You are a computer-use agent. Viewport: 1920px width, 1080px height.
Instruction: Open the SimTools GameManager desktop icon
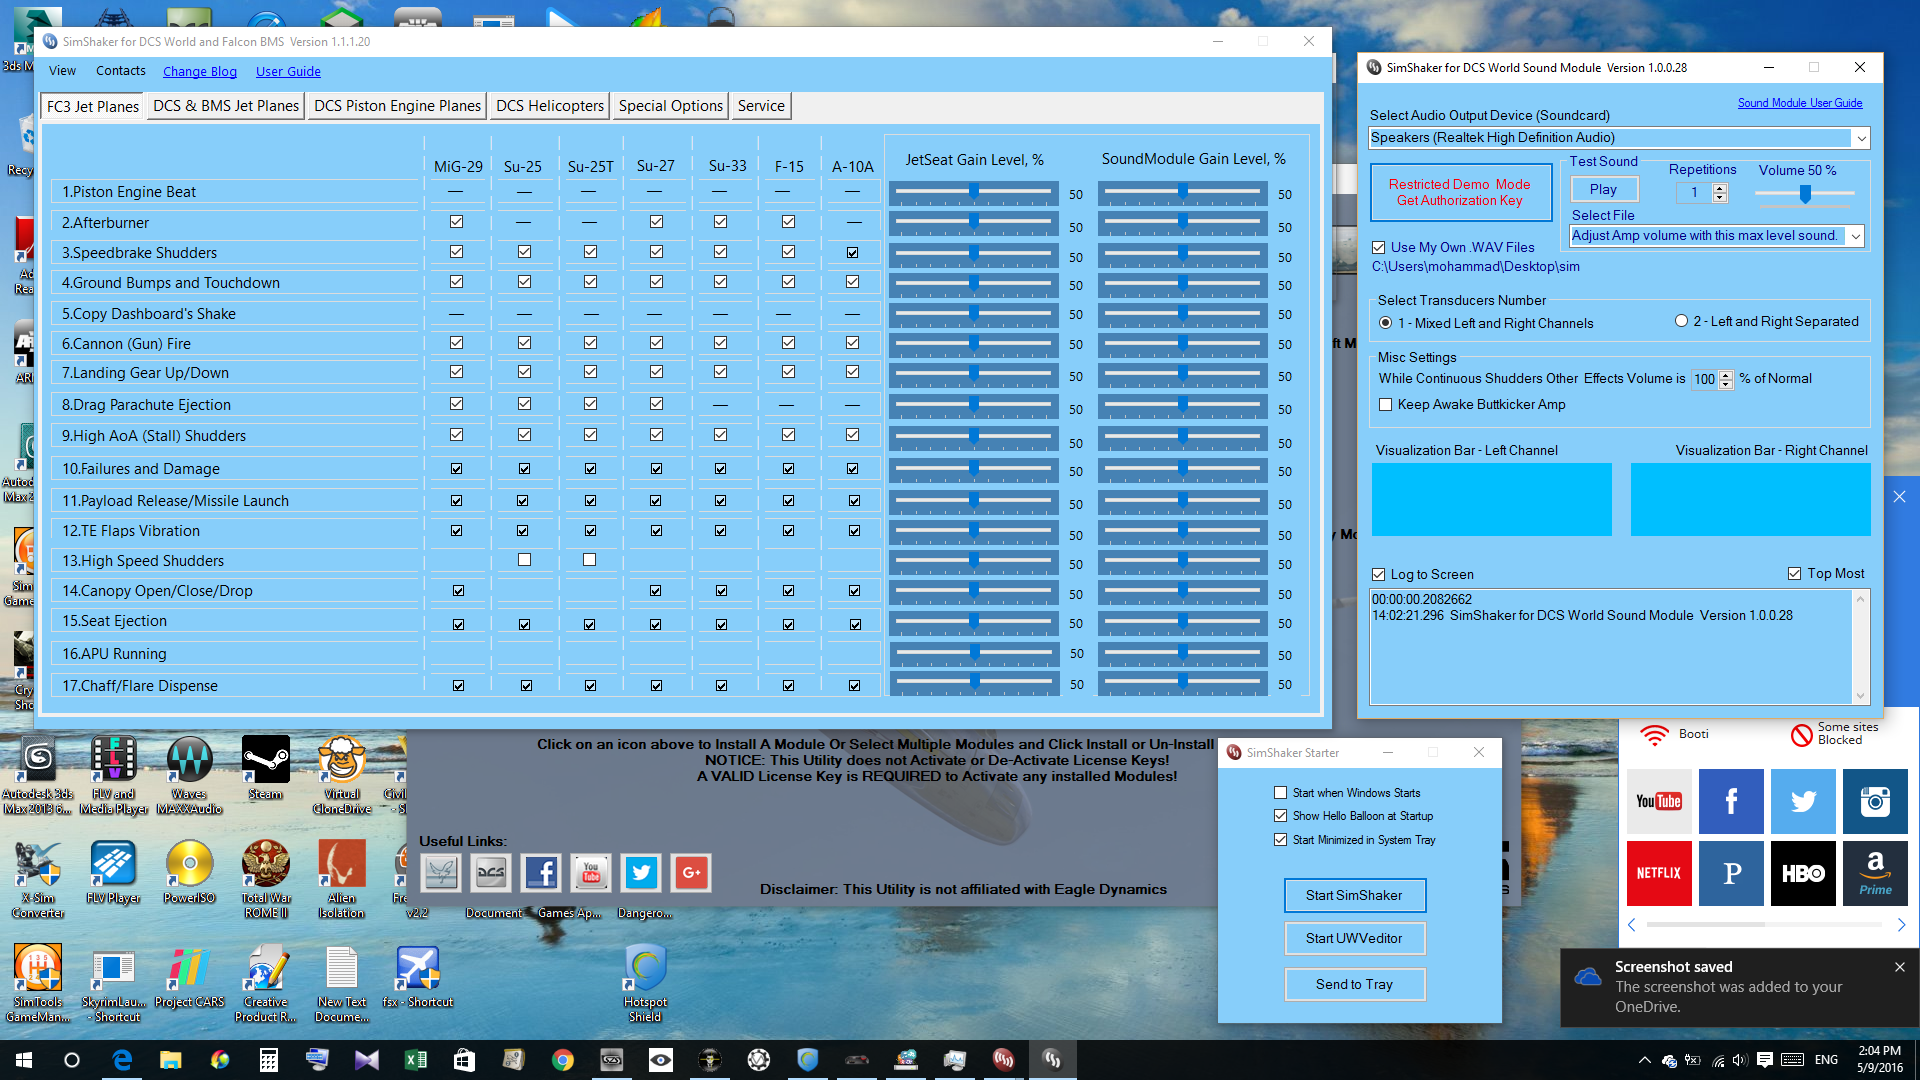pos(38,983)
